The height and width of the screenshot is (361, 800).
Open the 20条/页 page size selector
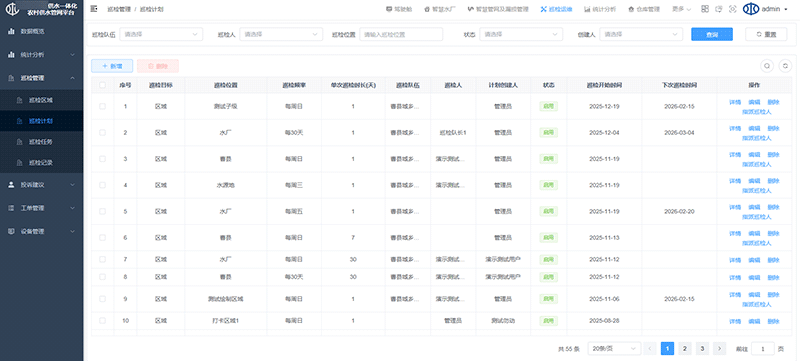(x=614, y=349)
